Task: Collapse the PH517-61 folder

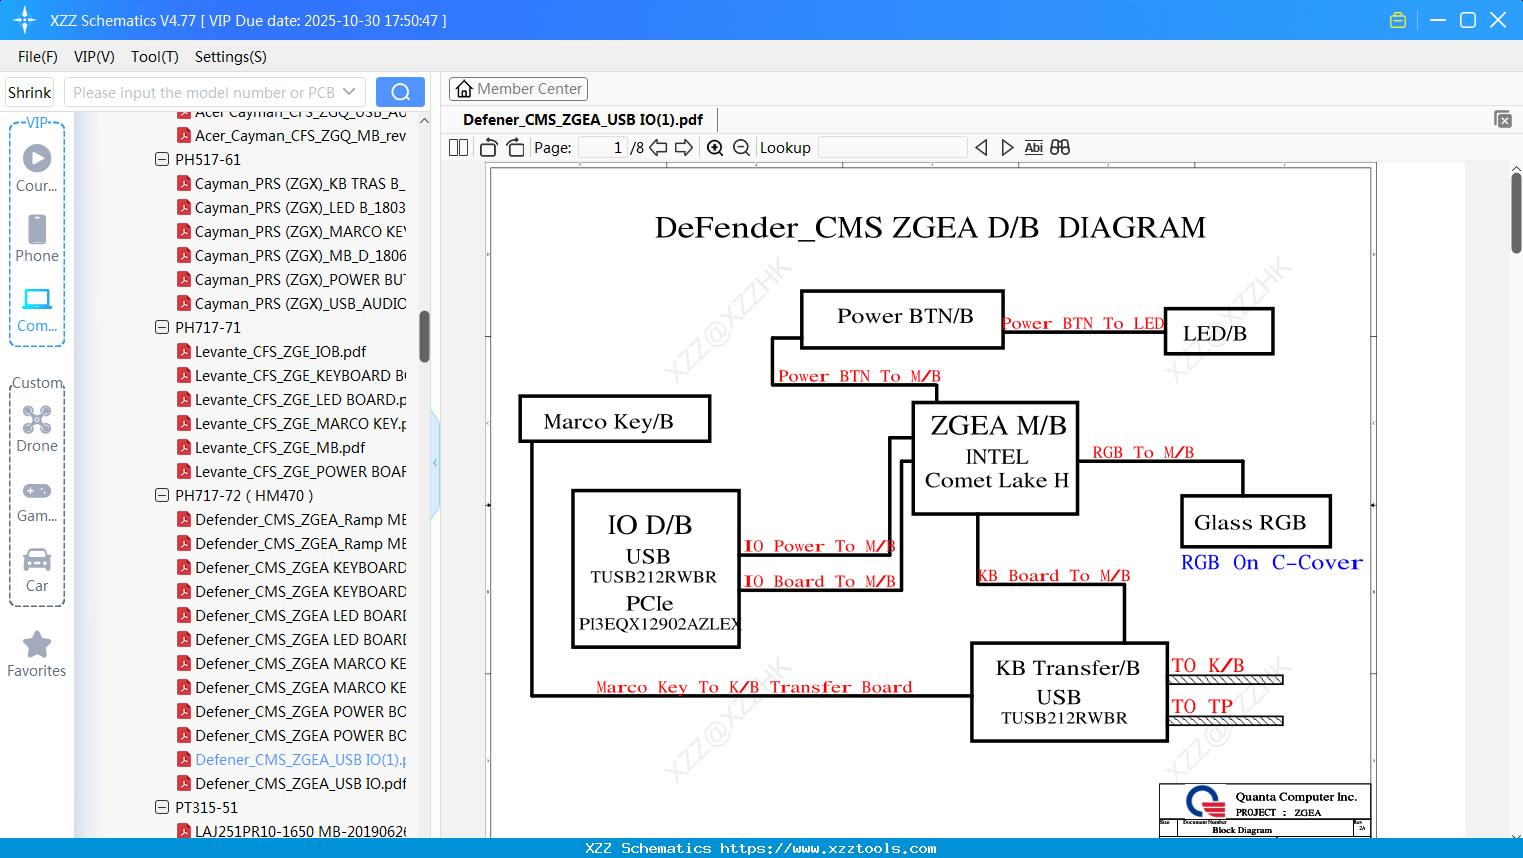Action: pyautogui.click(x=162, y=159)
